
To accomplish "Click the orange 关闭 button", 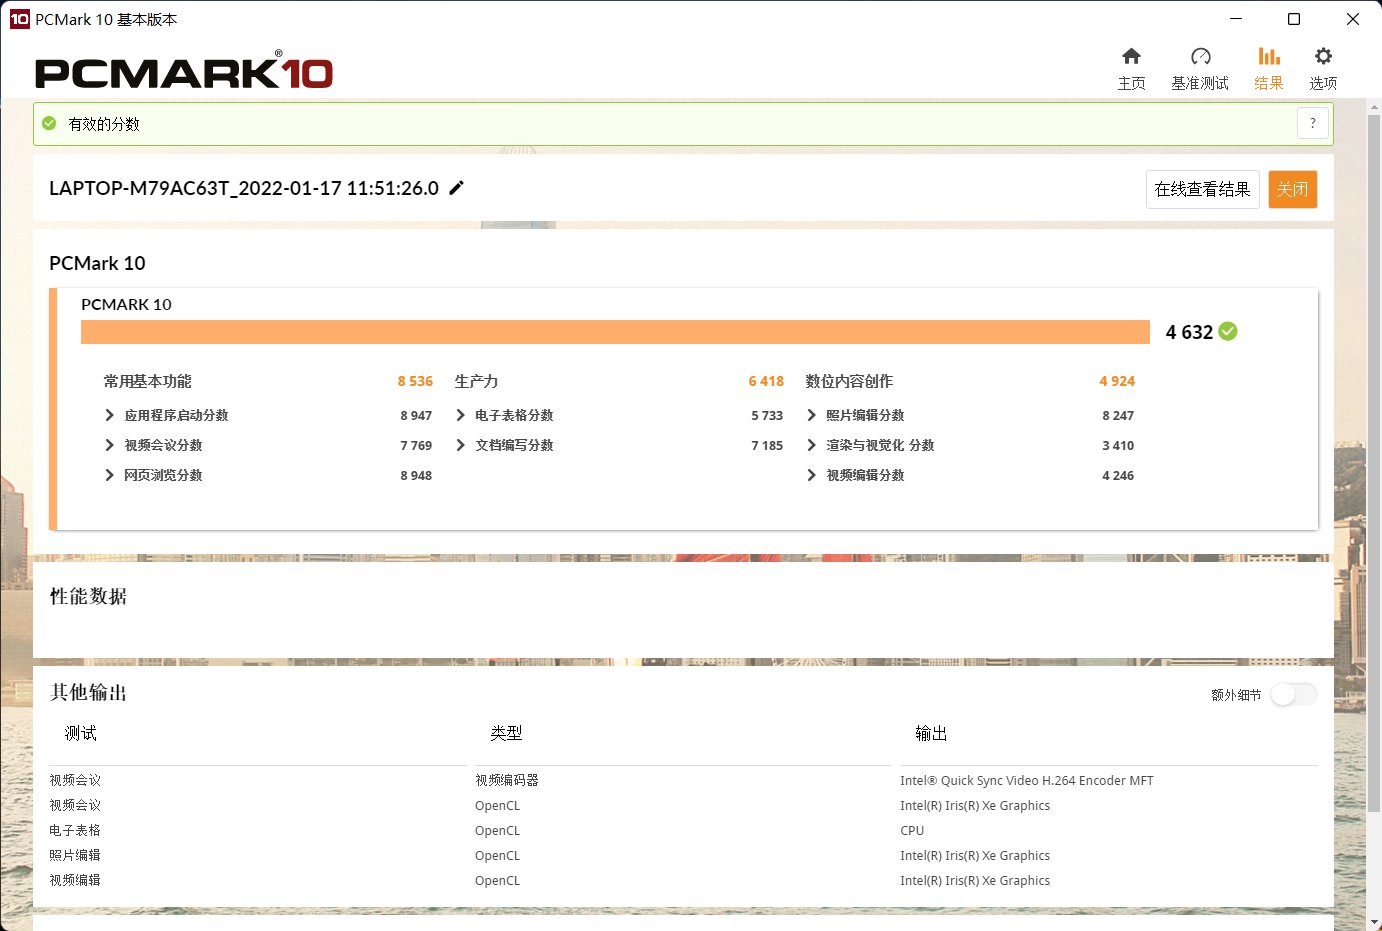I will point(1292,189).
